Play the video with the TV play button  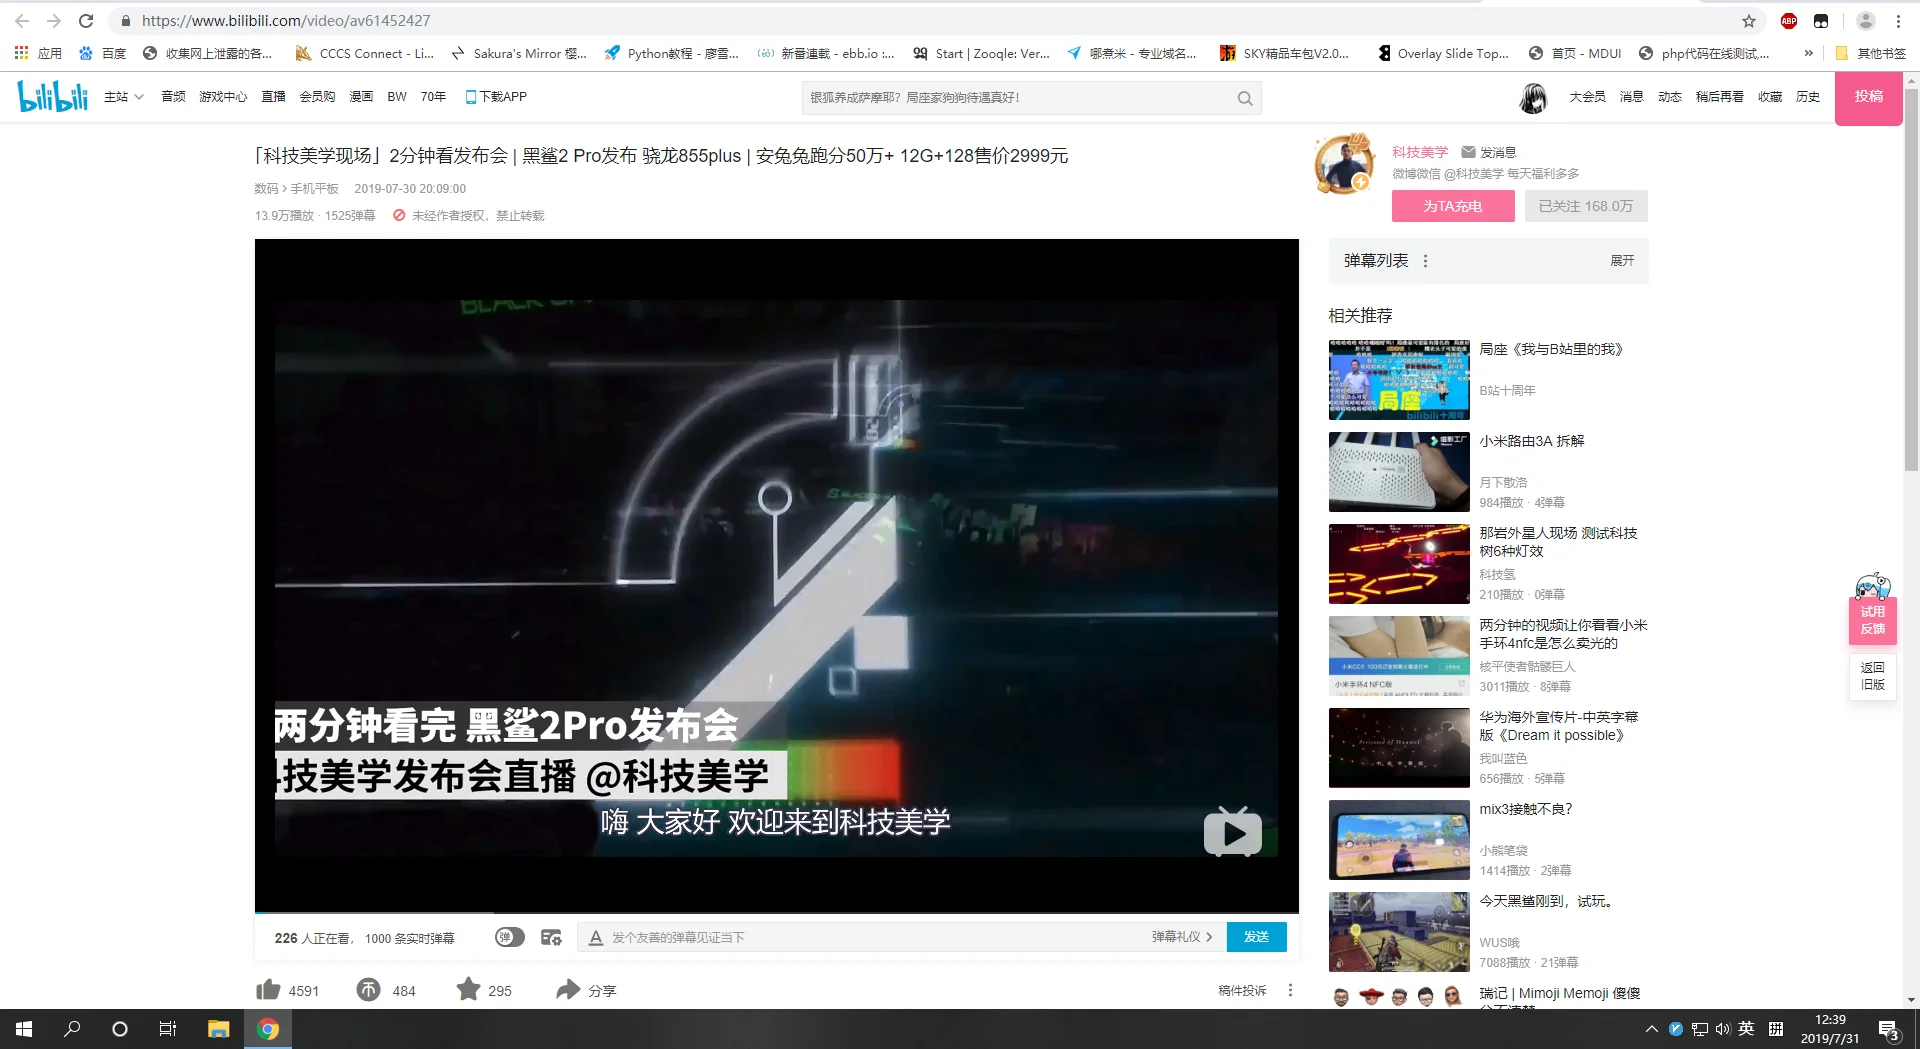point(1232,831)
